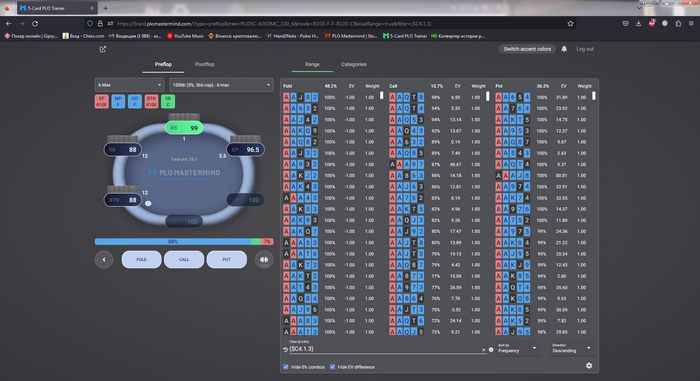Screen dimensions: 700x381
Task: Click the notification bell icon
Action: [564, 49]
